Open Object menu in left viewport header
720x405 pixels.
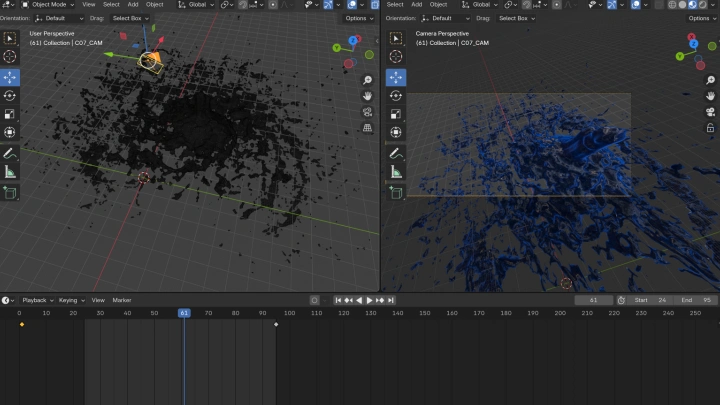point(155,5)
